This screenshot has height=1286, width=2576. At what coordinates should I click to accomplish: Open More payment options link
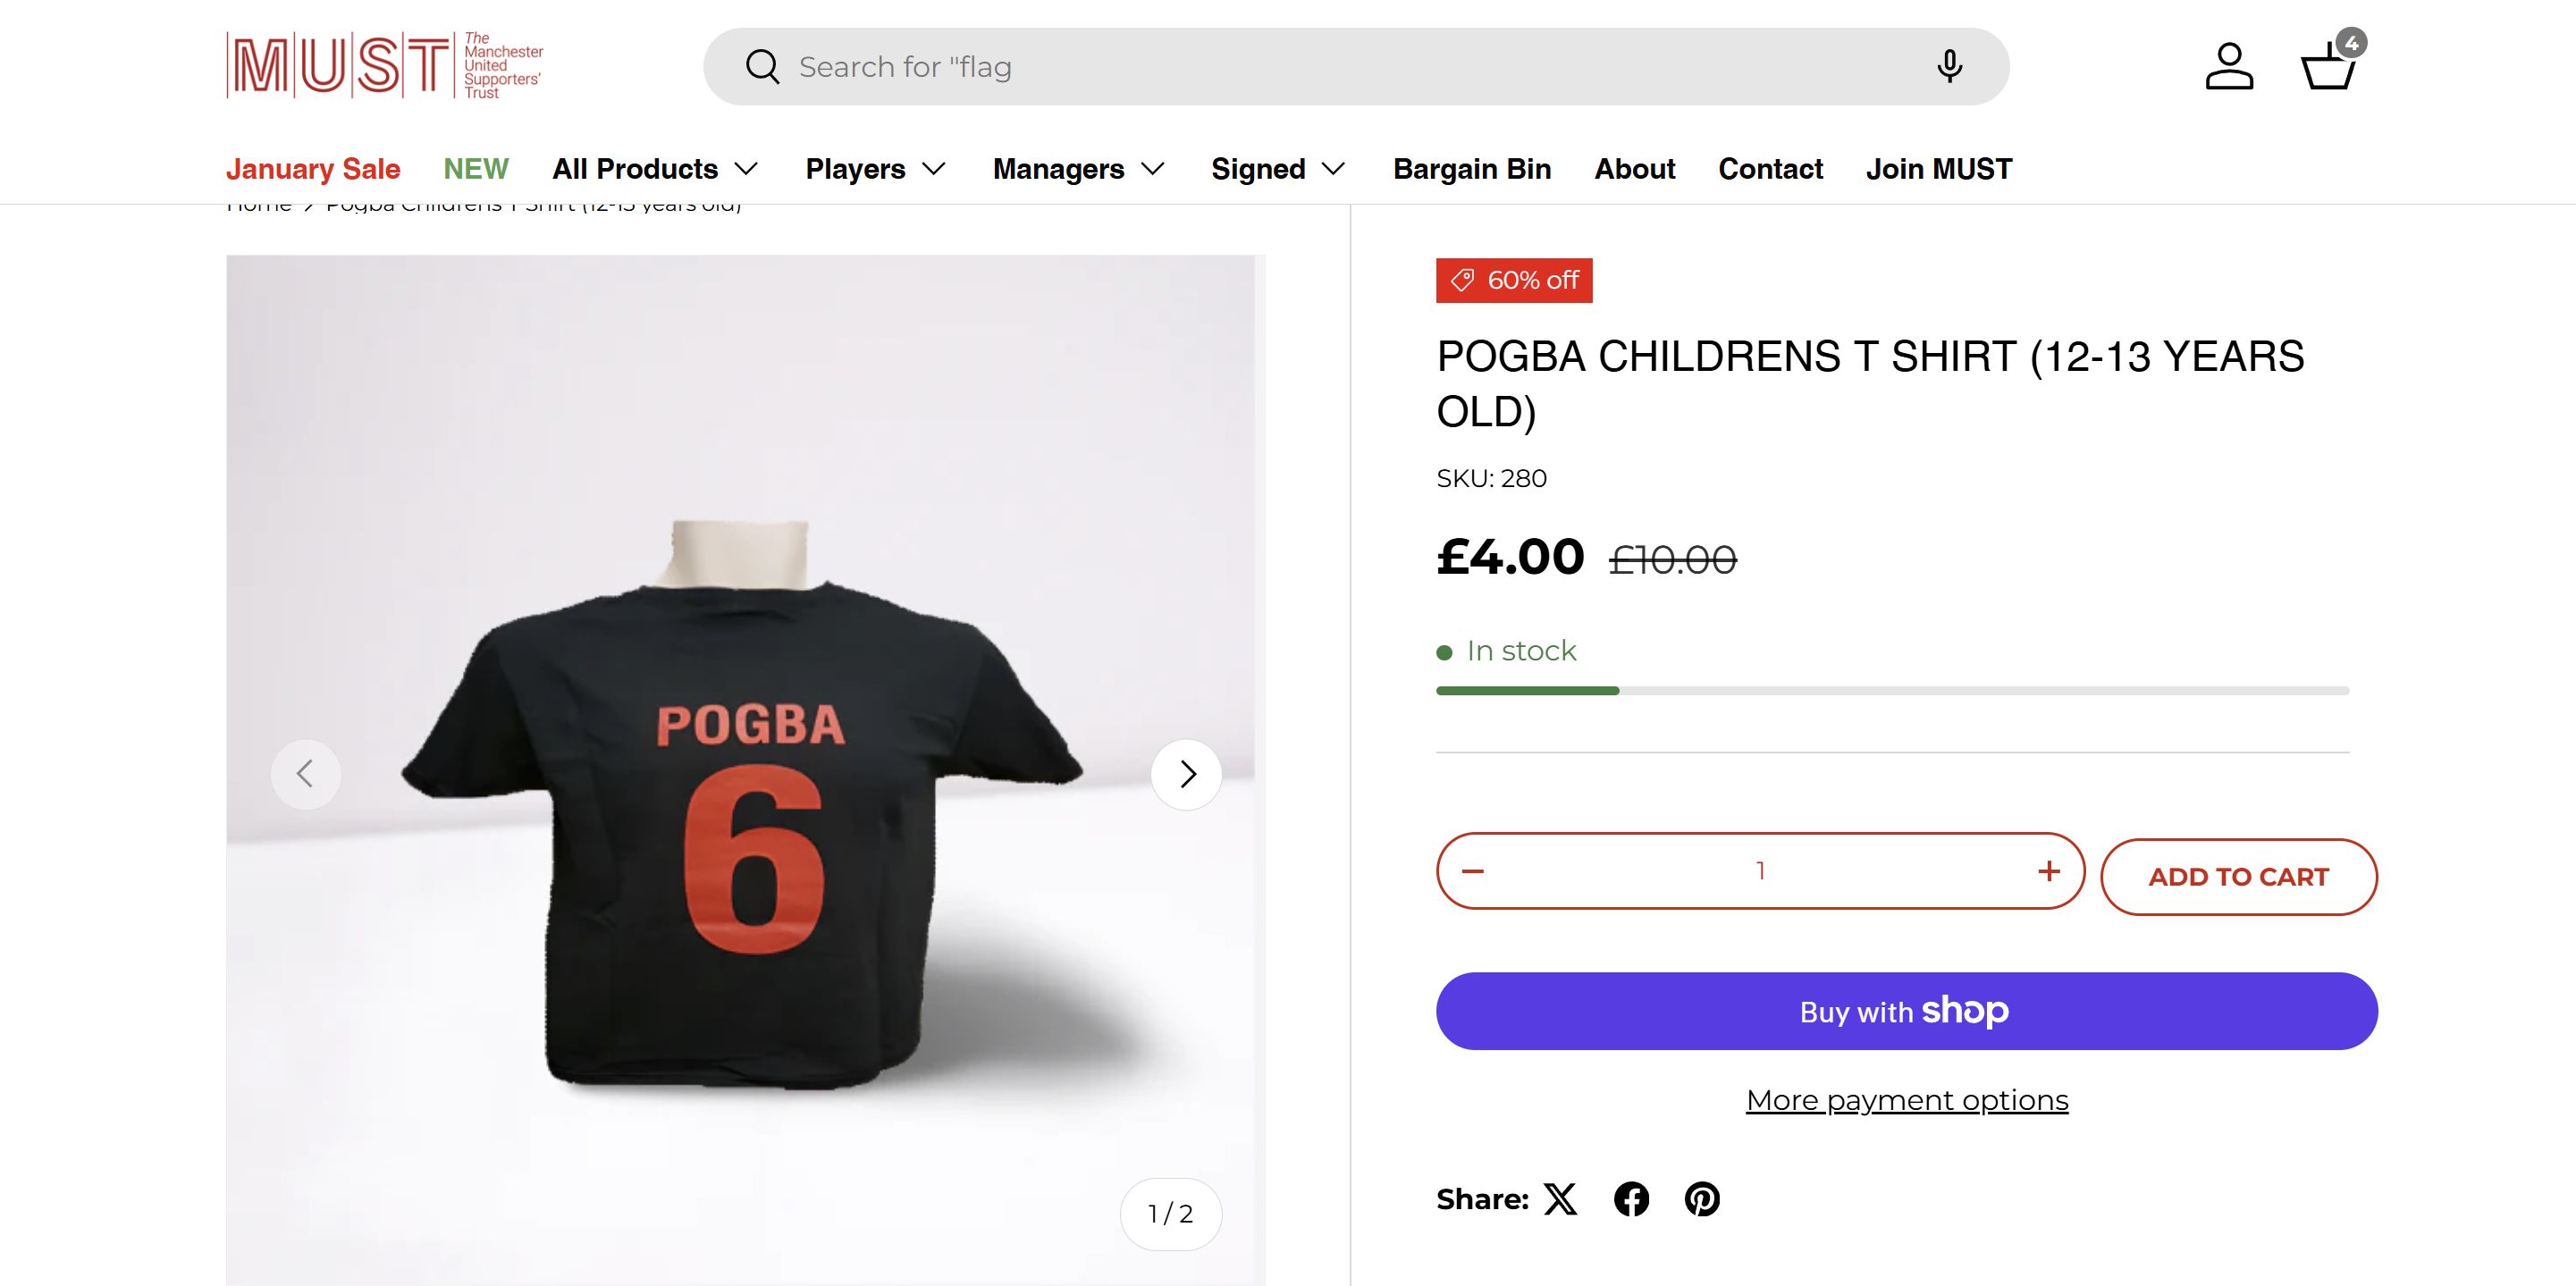(1907, 1100)
